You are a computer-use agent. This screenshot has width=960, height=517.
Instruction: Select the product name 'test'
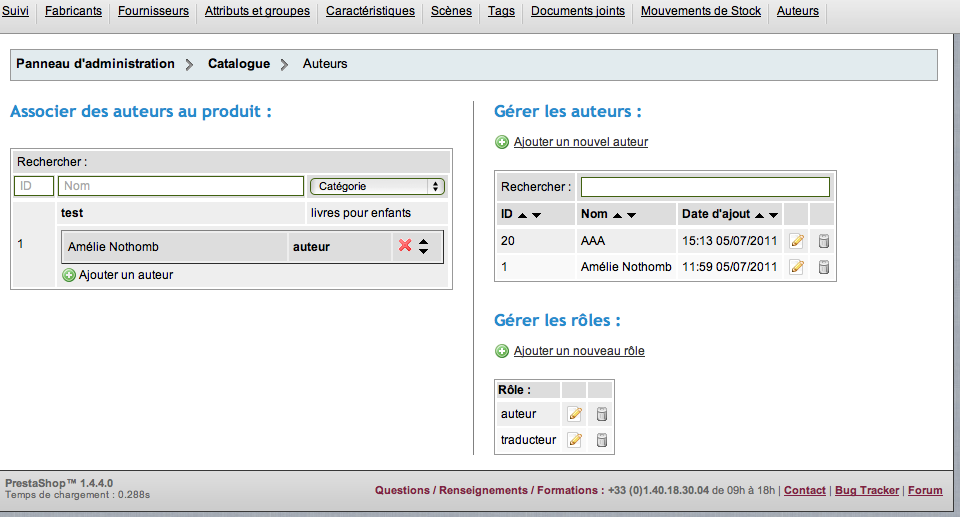tap(72, 213)
